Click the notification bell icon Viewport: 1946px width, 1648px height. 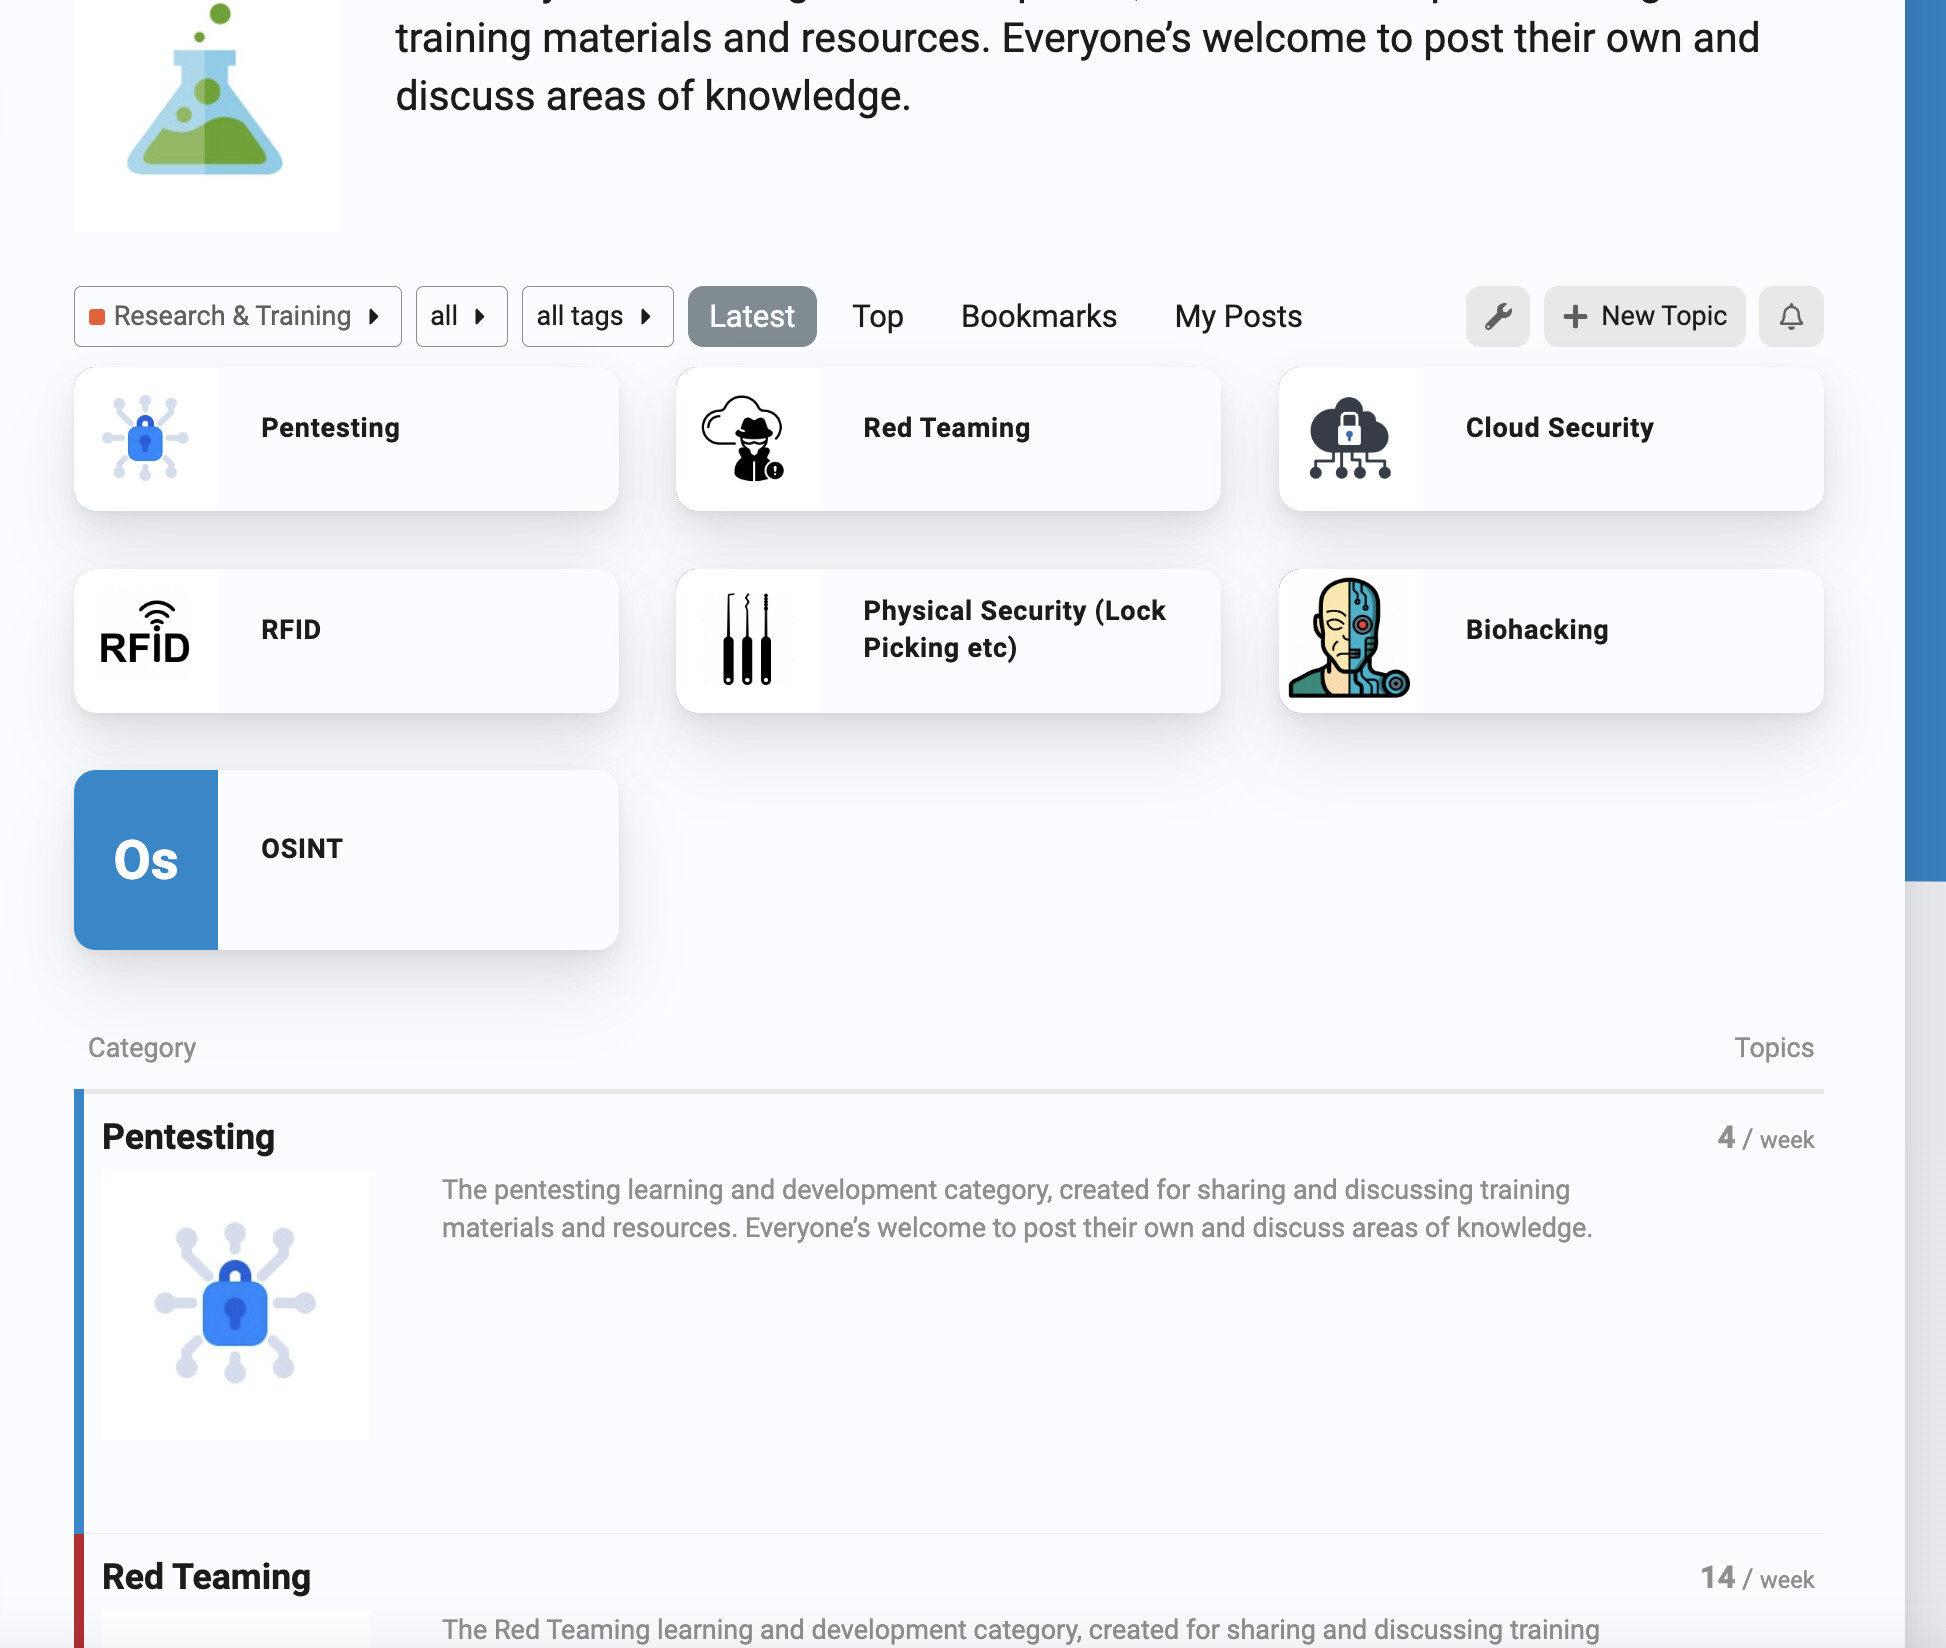click(x=1790, y=316)
